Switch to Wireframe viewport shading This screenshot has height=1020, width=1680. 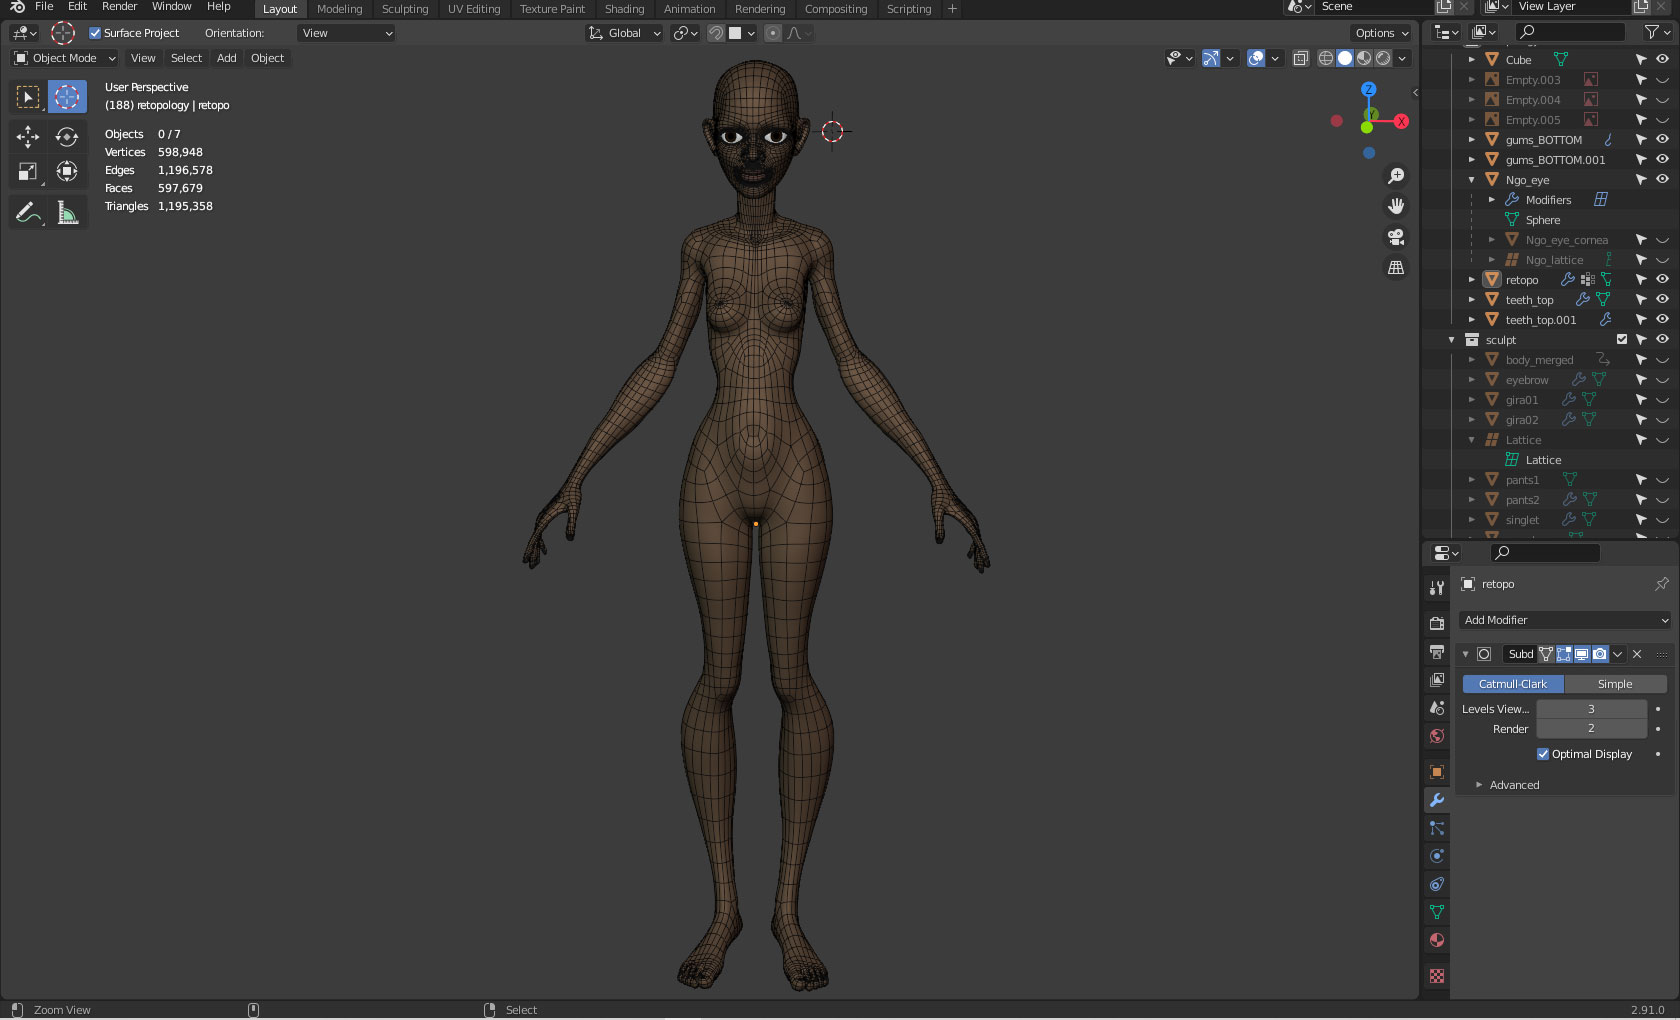(x=1326, y=58)
